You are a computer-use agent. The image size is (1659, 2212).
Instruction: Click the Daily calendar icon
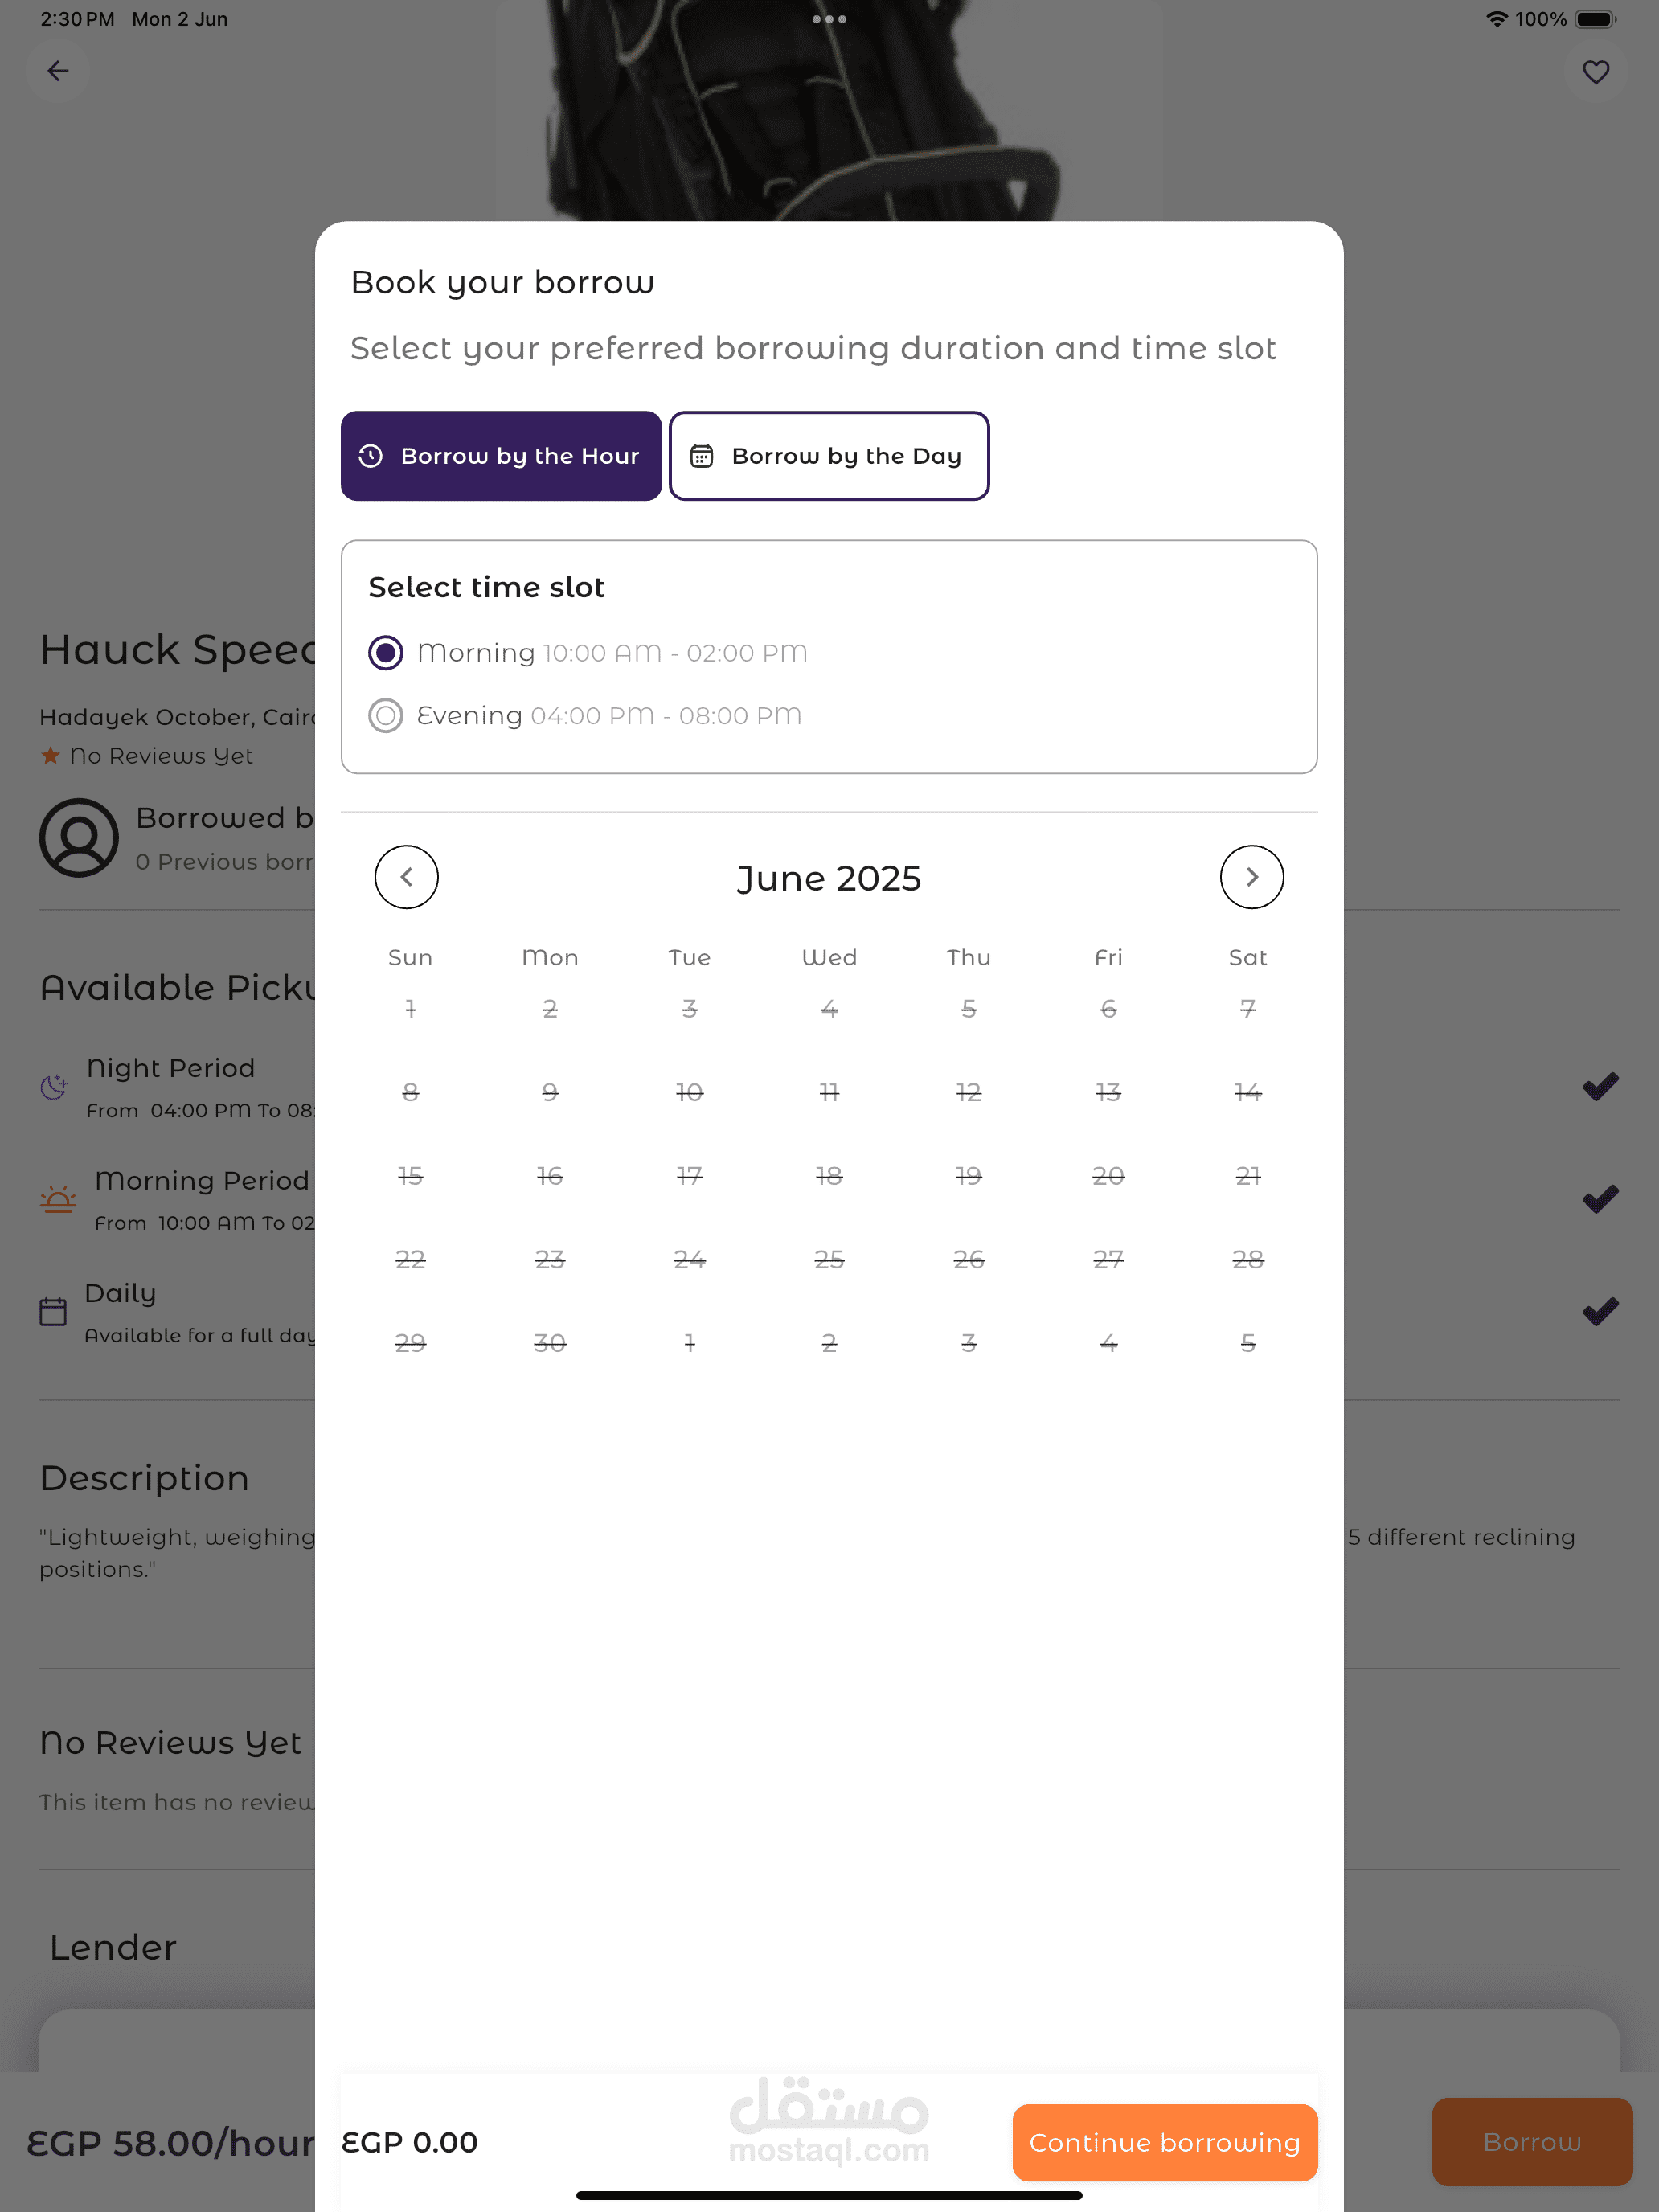tap(53, 1311)
